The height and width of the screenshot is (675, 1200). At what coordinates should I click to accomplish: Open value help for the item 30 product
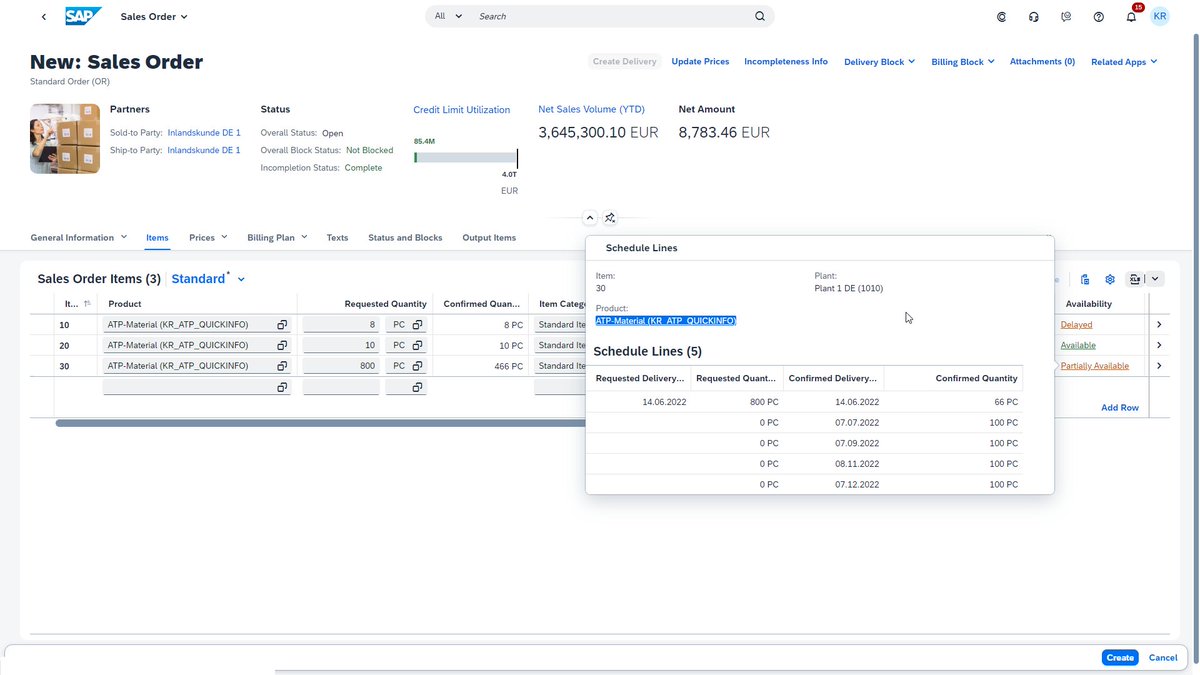282,366
